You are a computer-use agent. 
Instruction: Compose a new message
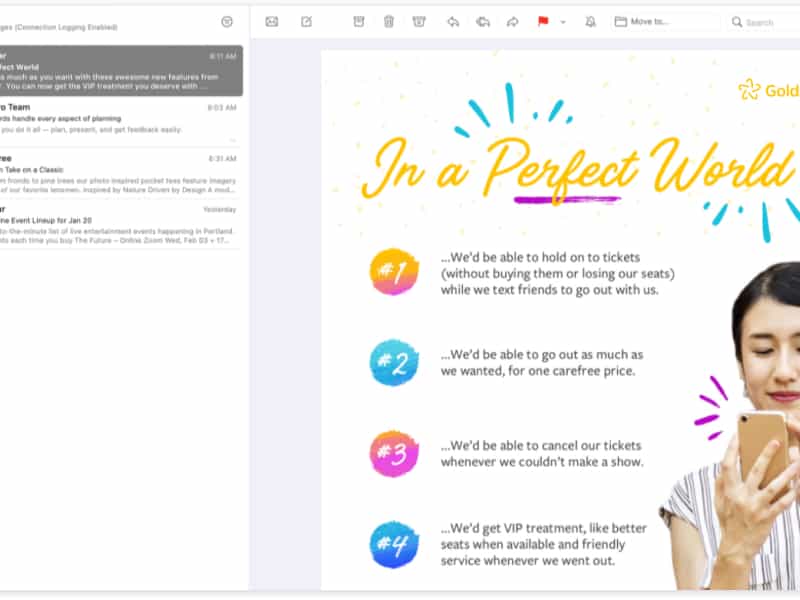tap(307, 21)
